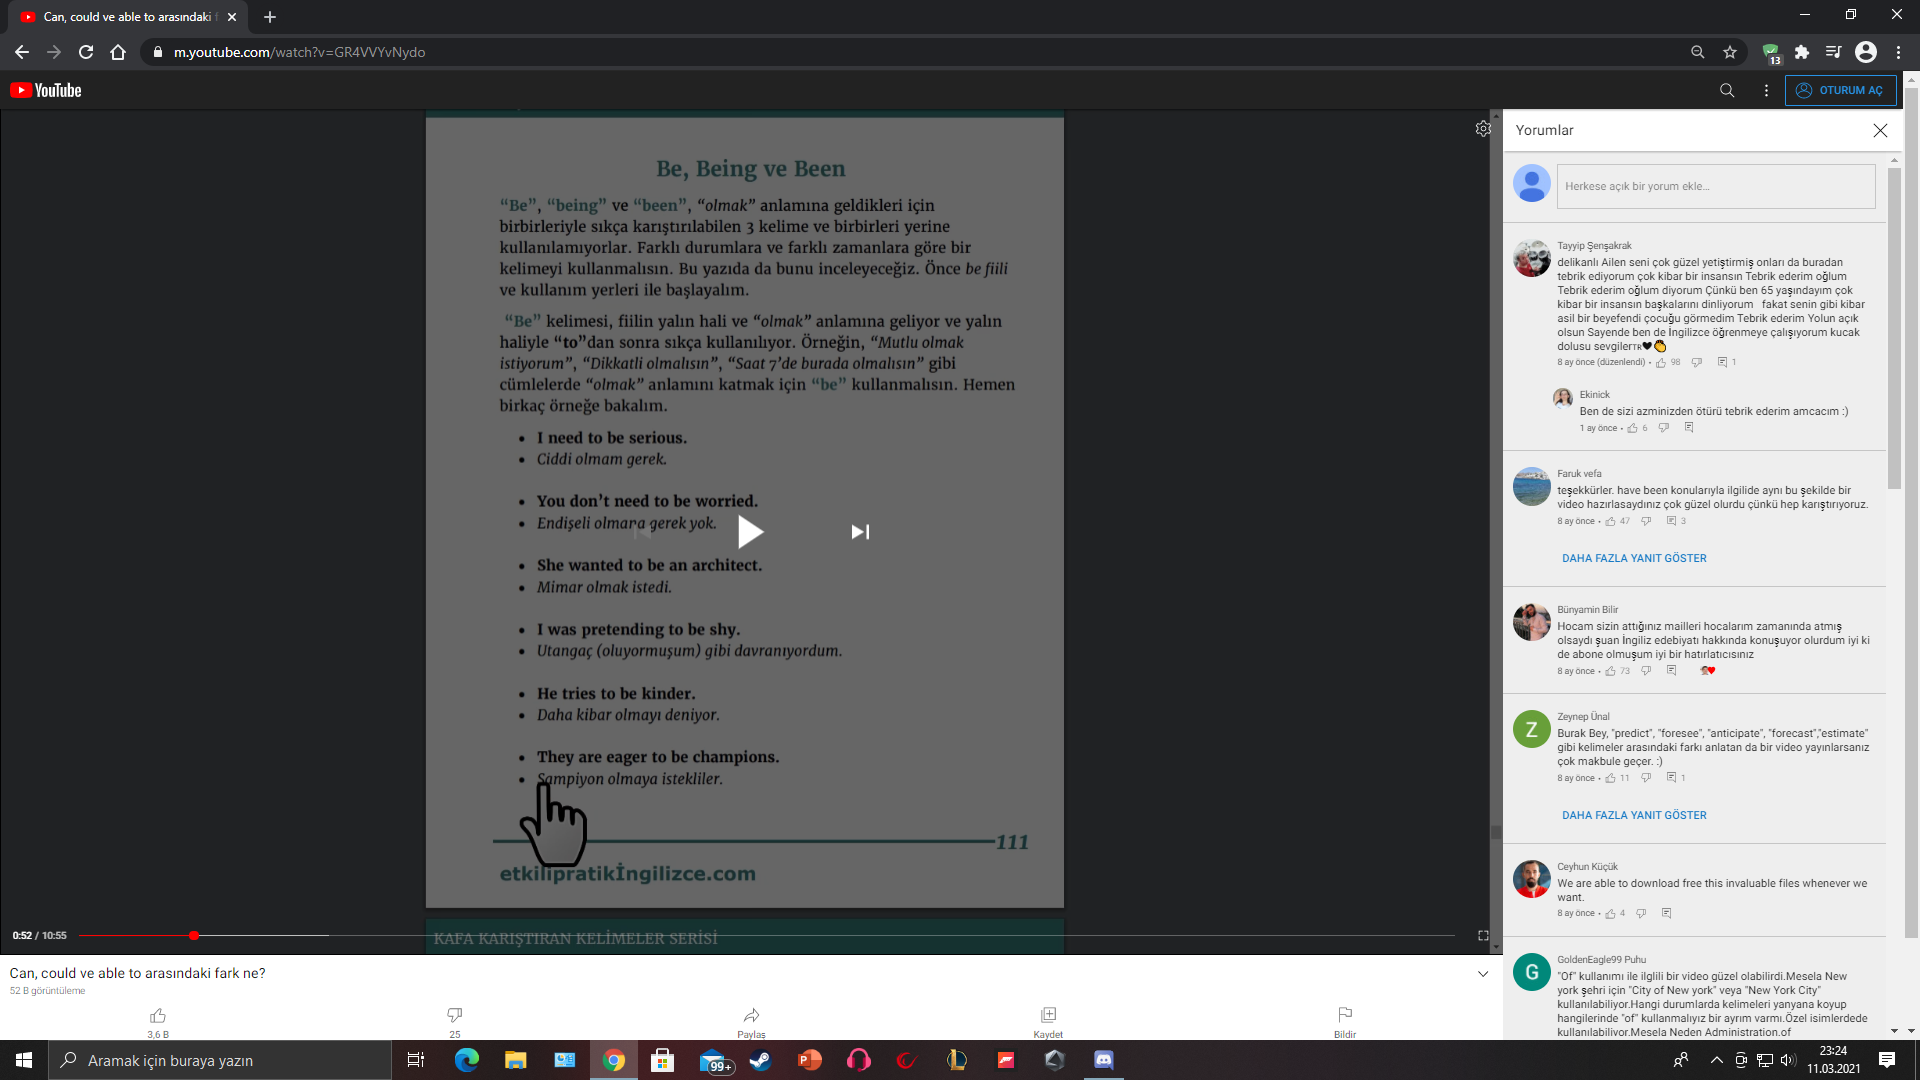1920x1080 pixels.
Task: Open Discord from the taskbar
Action: pyautogui.click(x=1103, y=1060)
